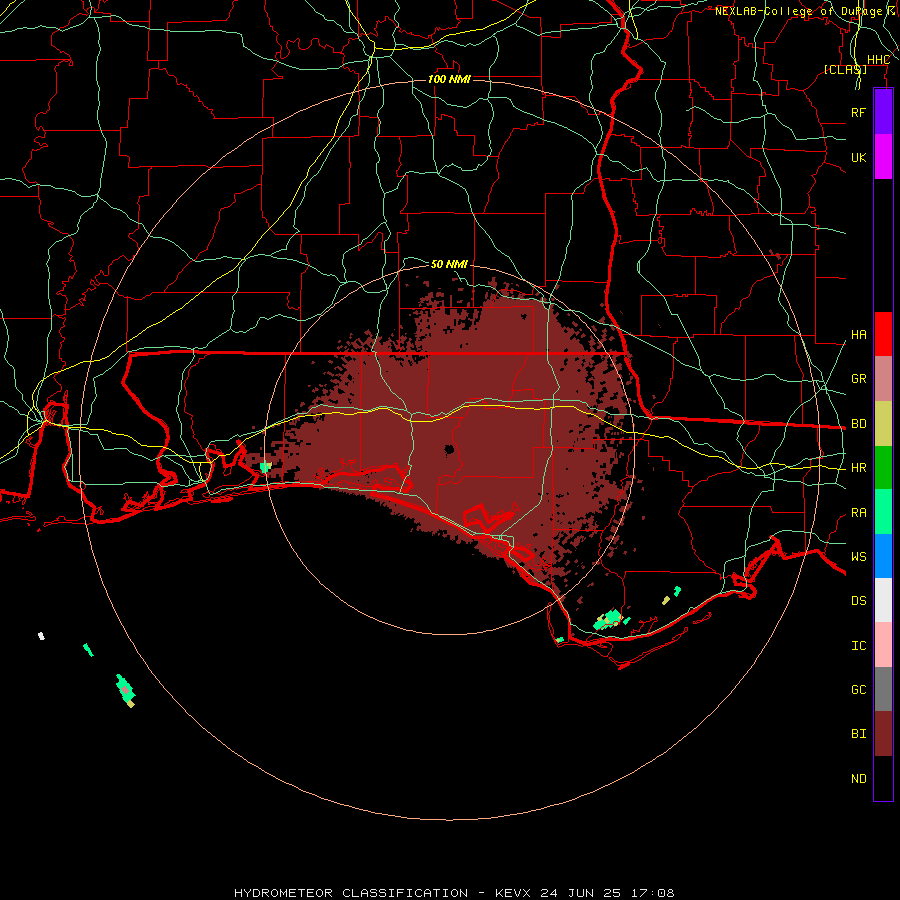
Task: Click the black radar site hole in echo
Action: (x=449, y=449)
